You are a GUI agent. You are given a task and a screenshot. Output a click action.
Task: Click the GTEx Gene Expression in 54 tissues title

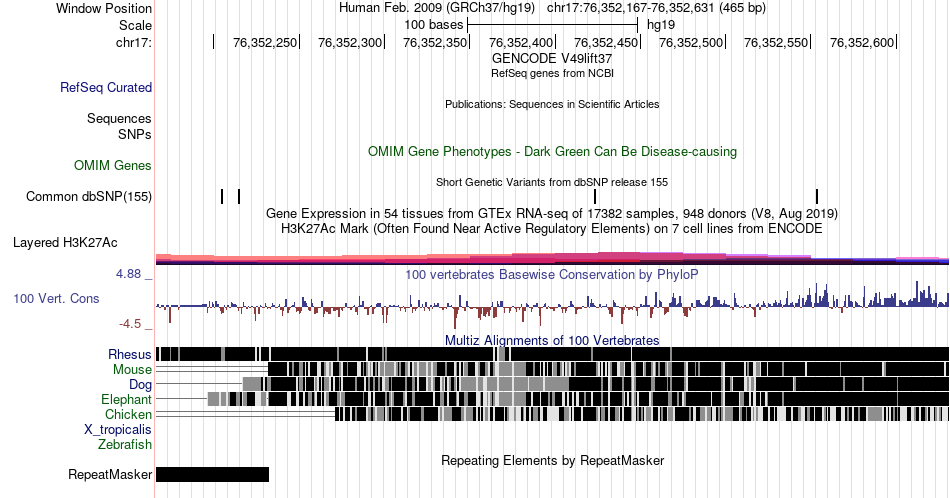(x=552, y=213)
